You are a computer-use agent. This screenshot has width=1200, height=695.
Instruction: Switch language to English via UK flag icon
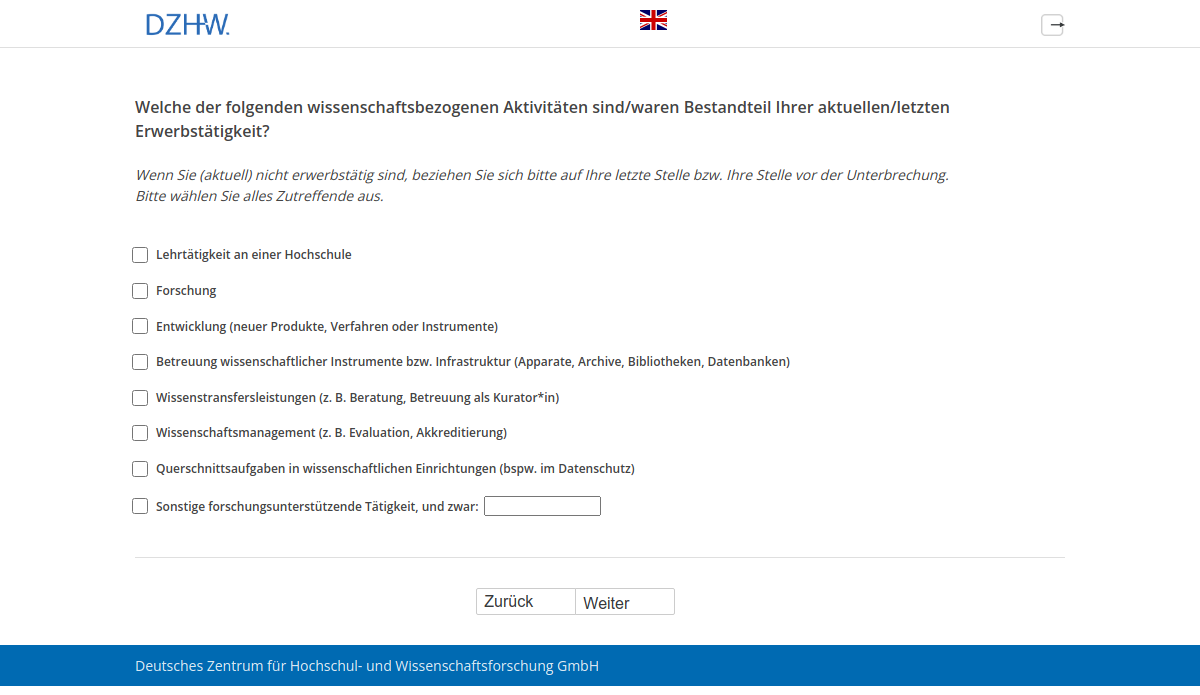(653, 19)
